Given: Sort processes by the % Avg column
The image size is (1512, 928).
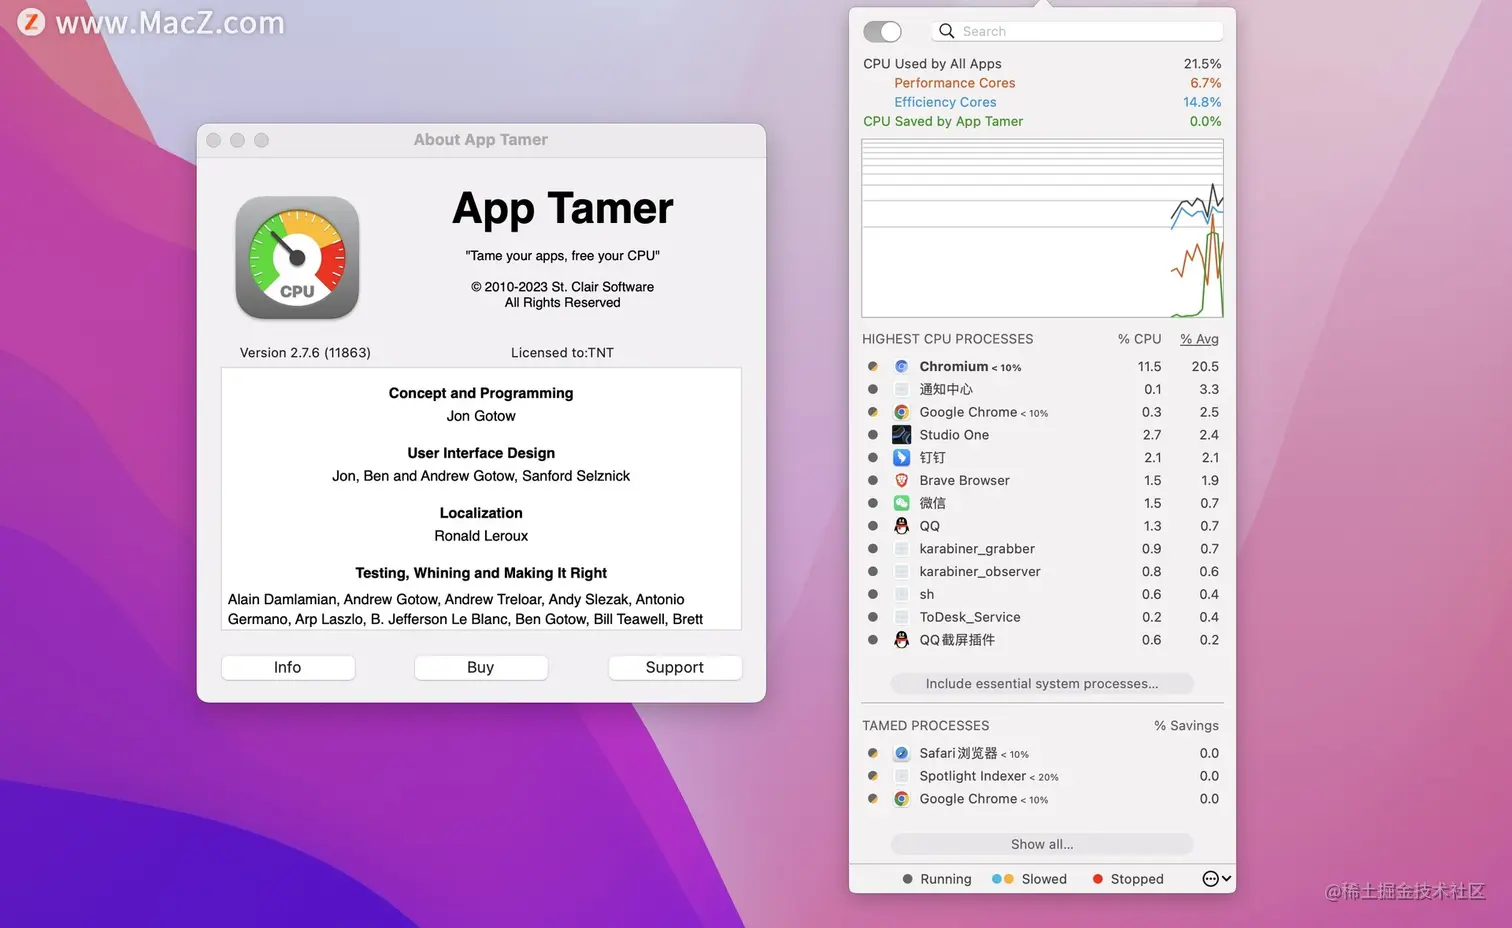Looking at the screenshot, I should click(x=1199, y=339).
